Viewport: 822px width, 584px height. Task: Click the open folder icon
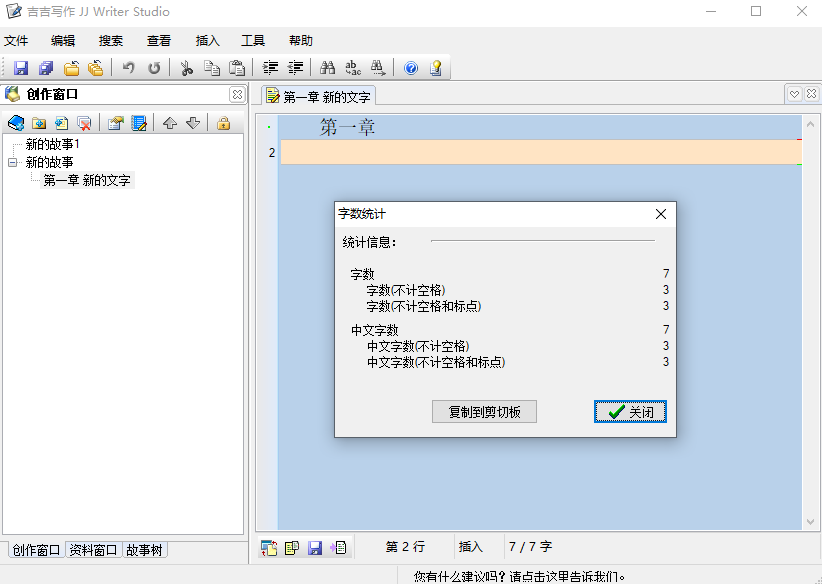tap(72, 68)
